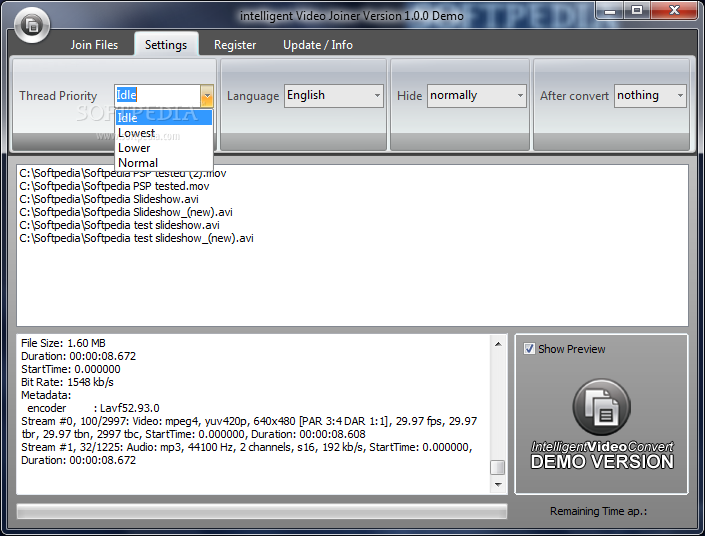Image resolution: width=705 pixels, height=536 pixels.
Task: Click the info panel scroll down arrow
Action: click(x=498, y=484)
